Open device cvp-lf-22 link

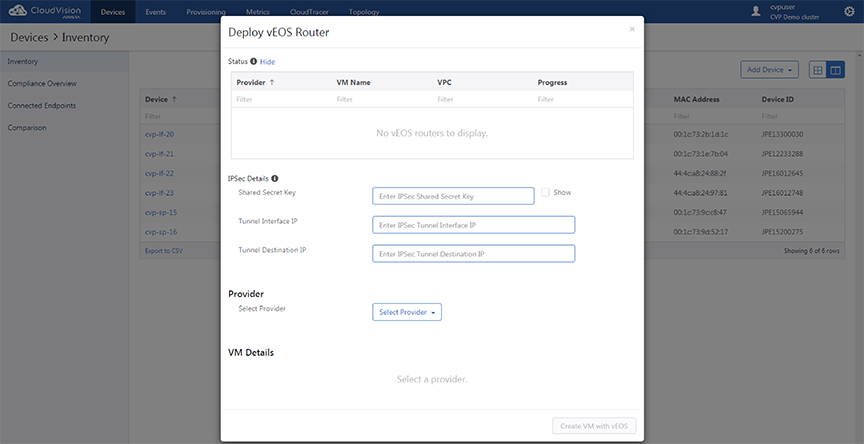(159, 174)
